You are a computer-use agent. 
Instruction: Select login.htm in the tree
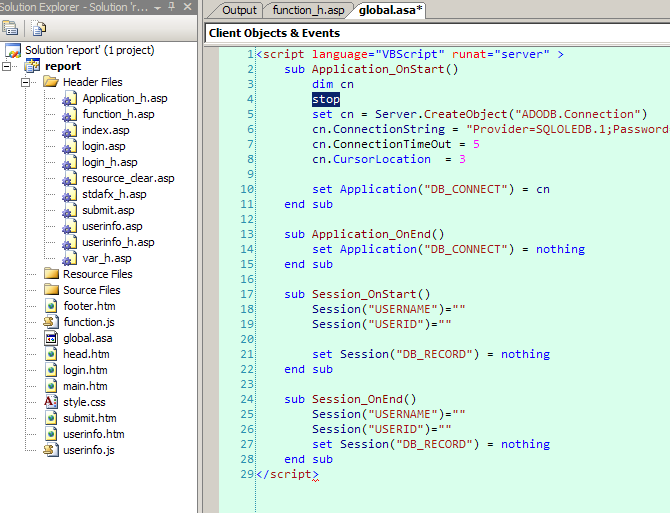[x=85, y=370]
